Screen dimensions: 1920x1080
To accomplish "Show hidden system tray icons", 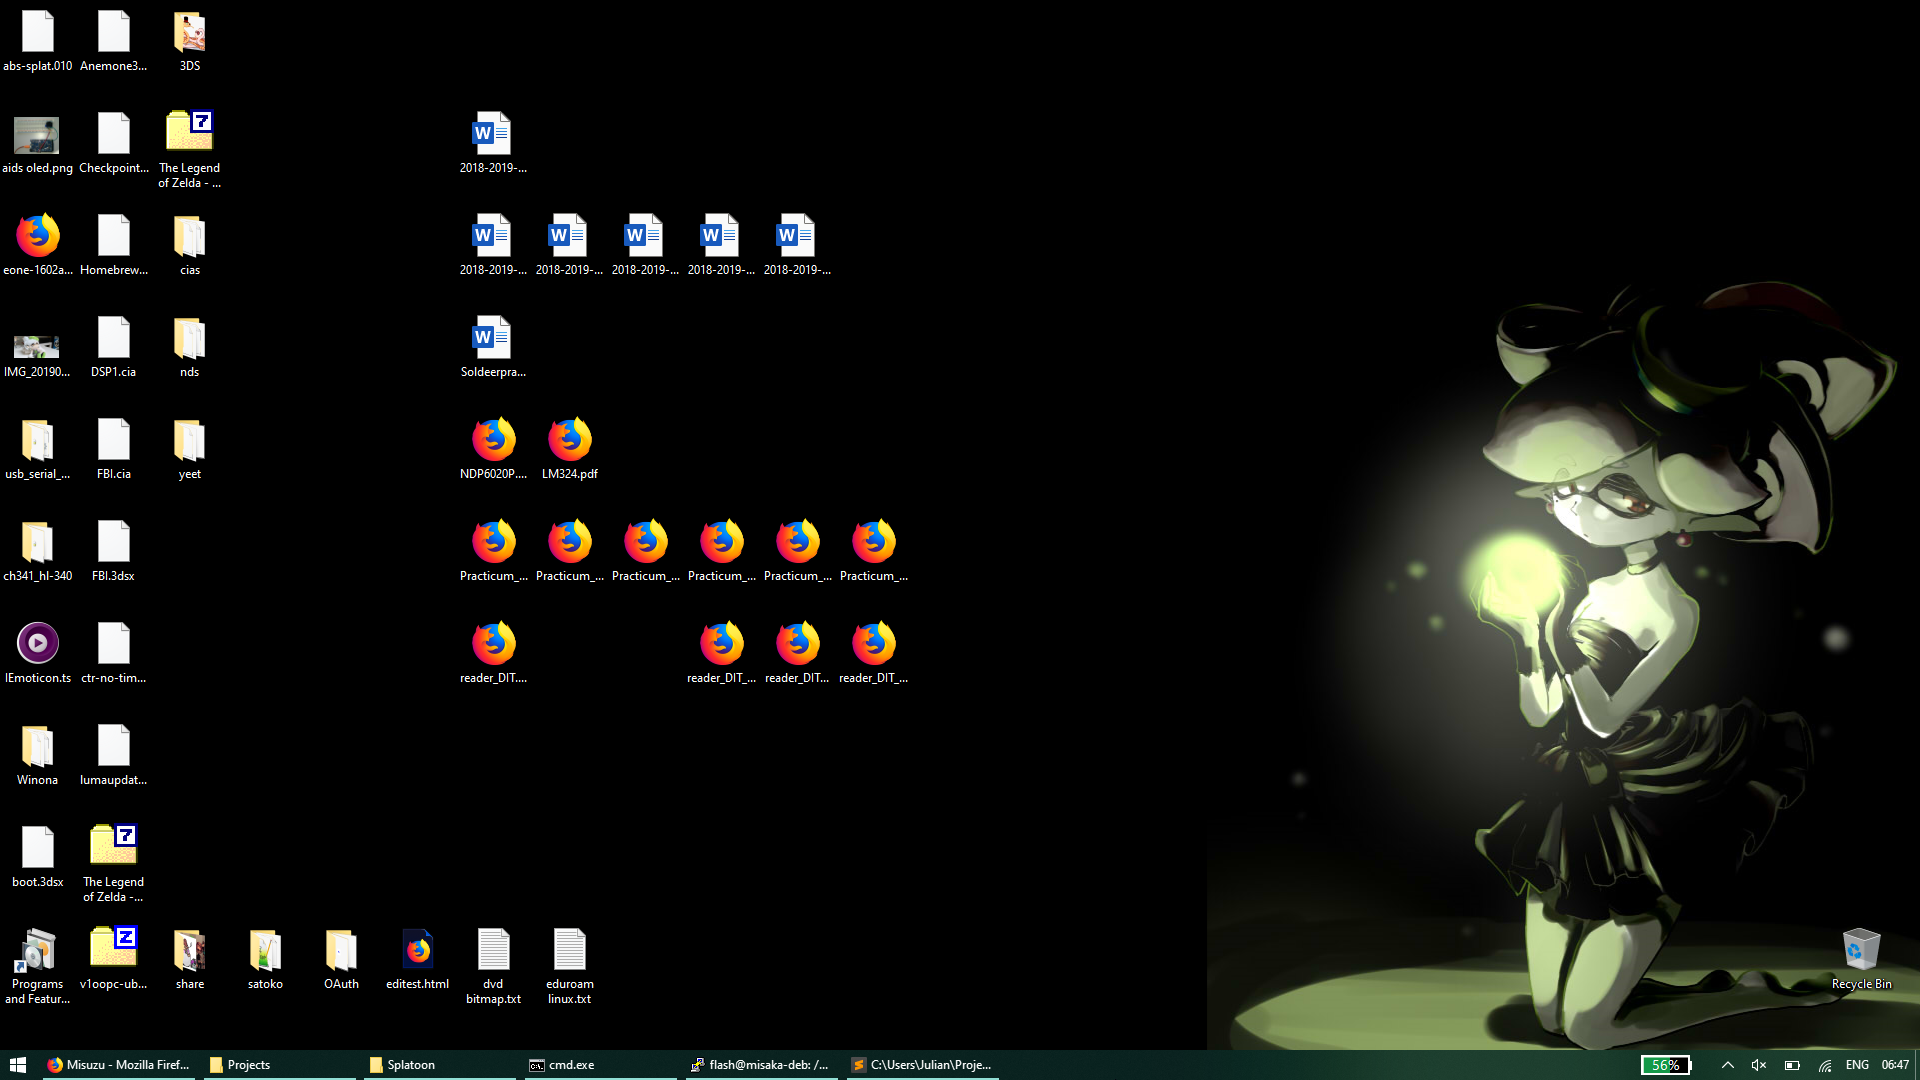I will click(x=1727, y=1065).
